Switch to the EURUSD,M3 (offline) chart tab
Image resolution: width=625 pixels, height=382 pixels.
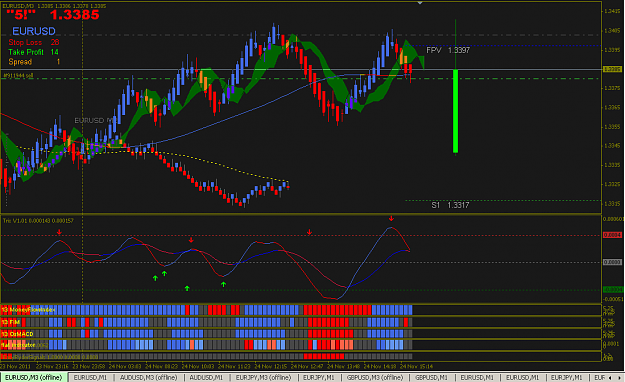33,377
